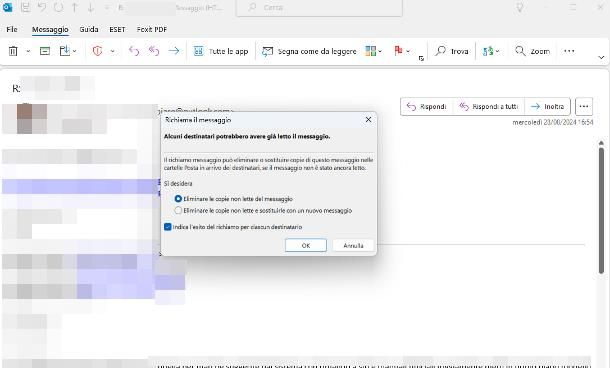Click the Outlook app icon in title bar

(x=7, y=7)
